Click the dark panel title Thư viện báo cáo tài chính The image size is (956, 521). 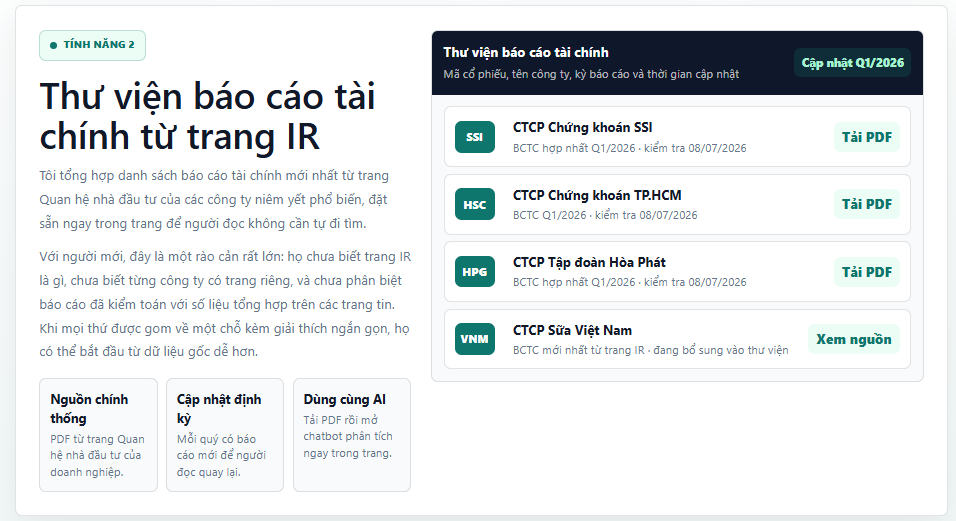[526, 52]
